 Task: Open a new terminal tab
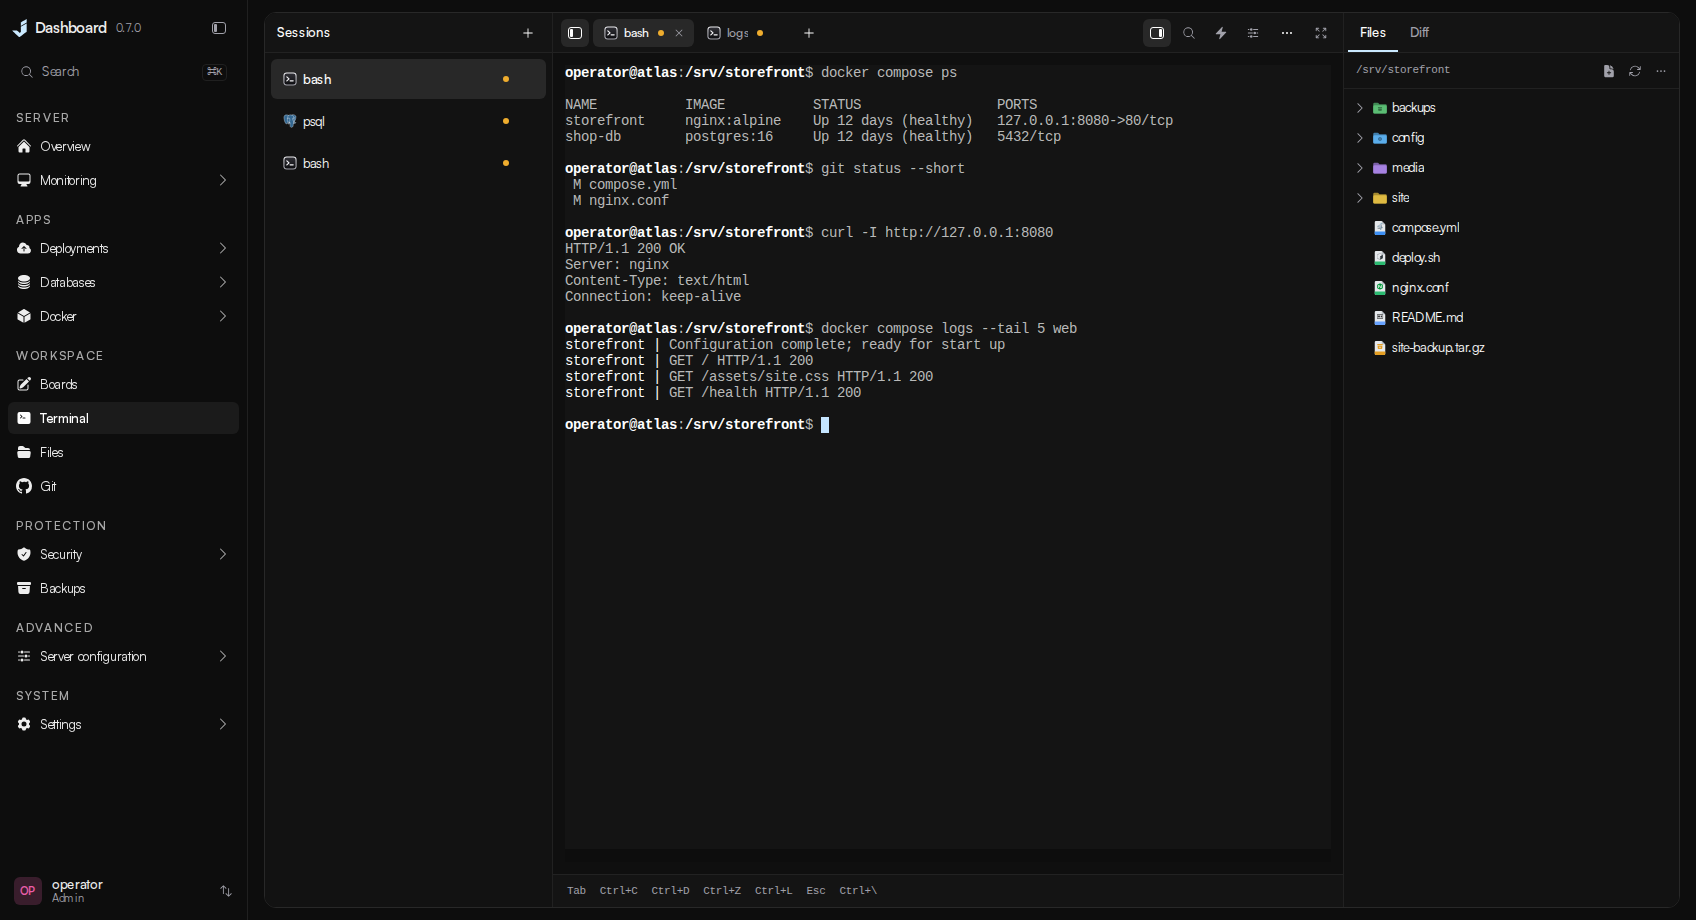point(809,33)
